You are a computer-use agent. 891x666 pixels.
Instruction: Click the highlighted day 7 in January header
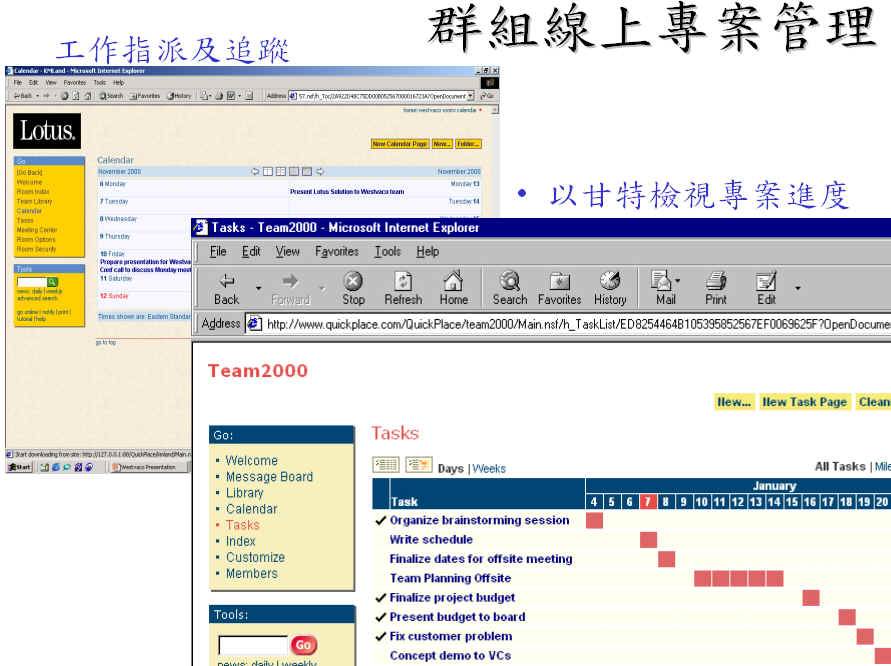(647, 502)
